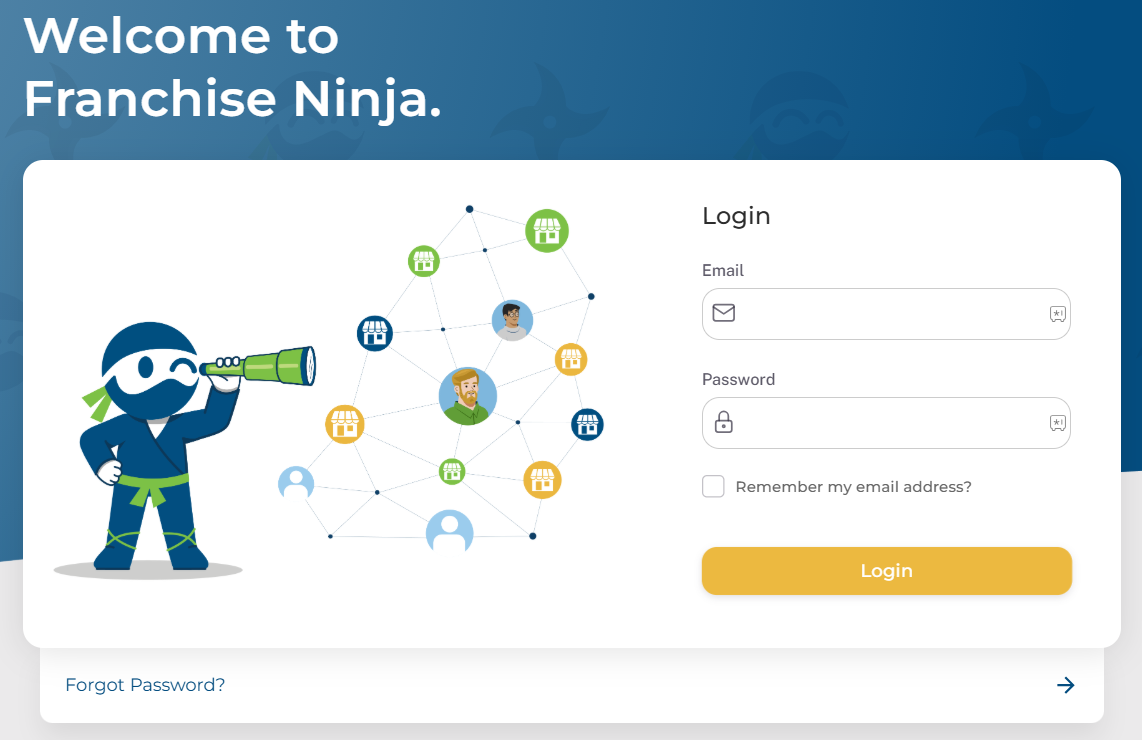Click the password manager icon in Password field
The image size is (1142, 740).
1057,423
